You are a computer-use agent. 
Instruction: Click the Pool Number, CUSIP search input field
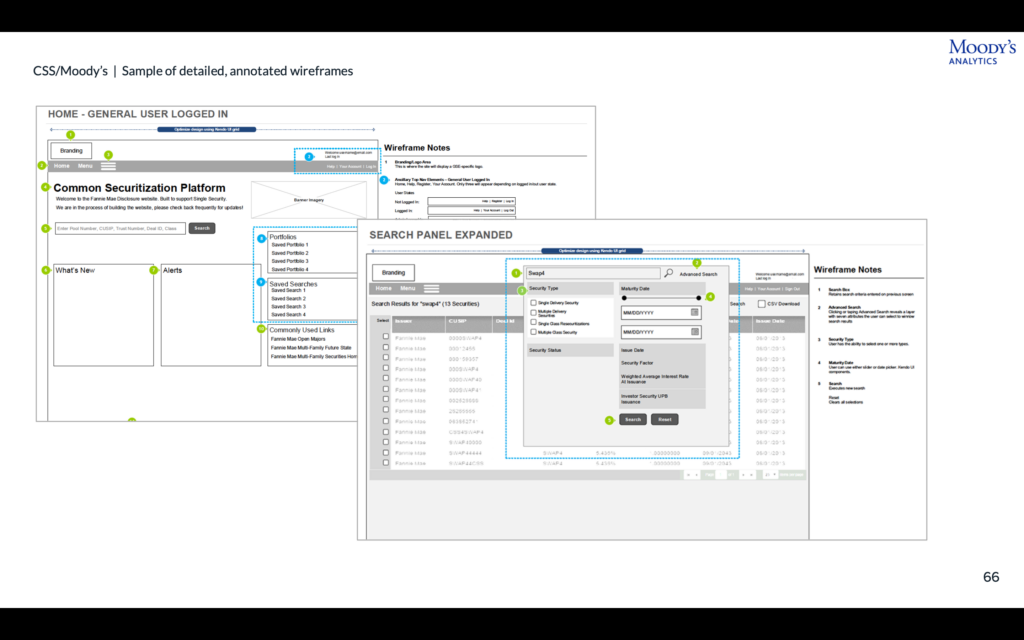point(120,229)
